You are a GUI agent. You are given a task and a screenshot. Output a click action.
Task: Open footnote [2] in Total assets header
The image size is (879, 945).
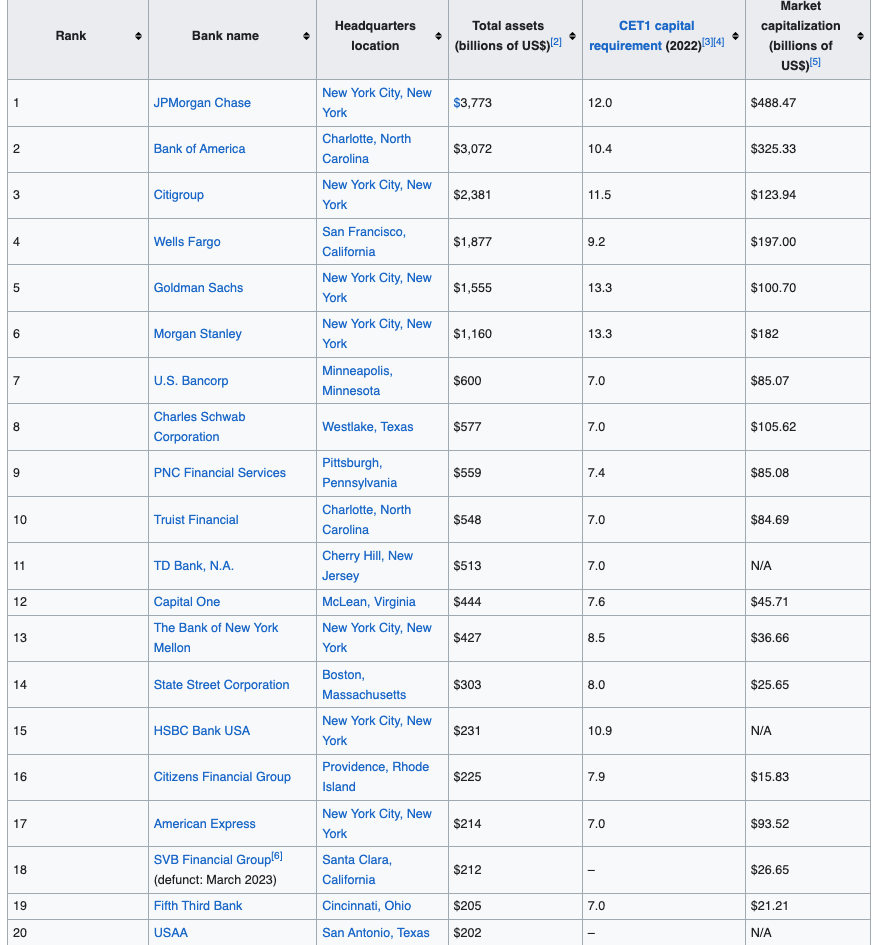point(556,42)
